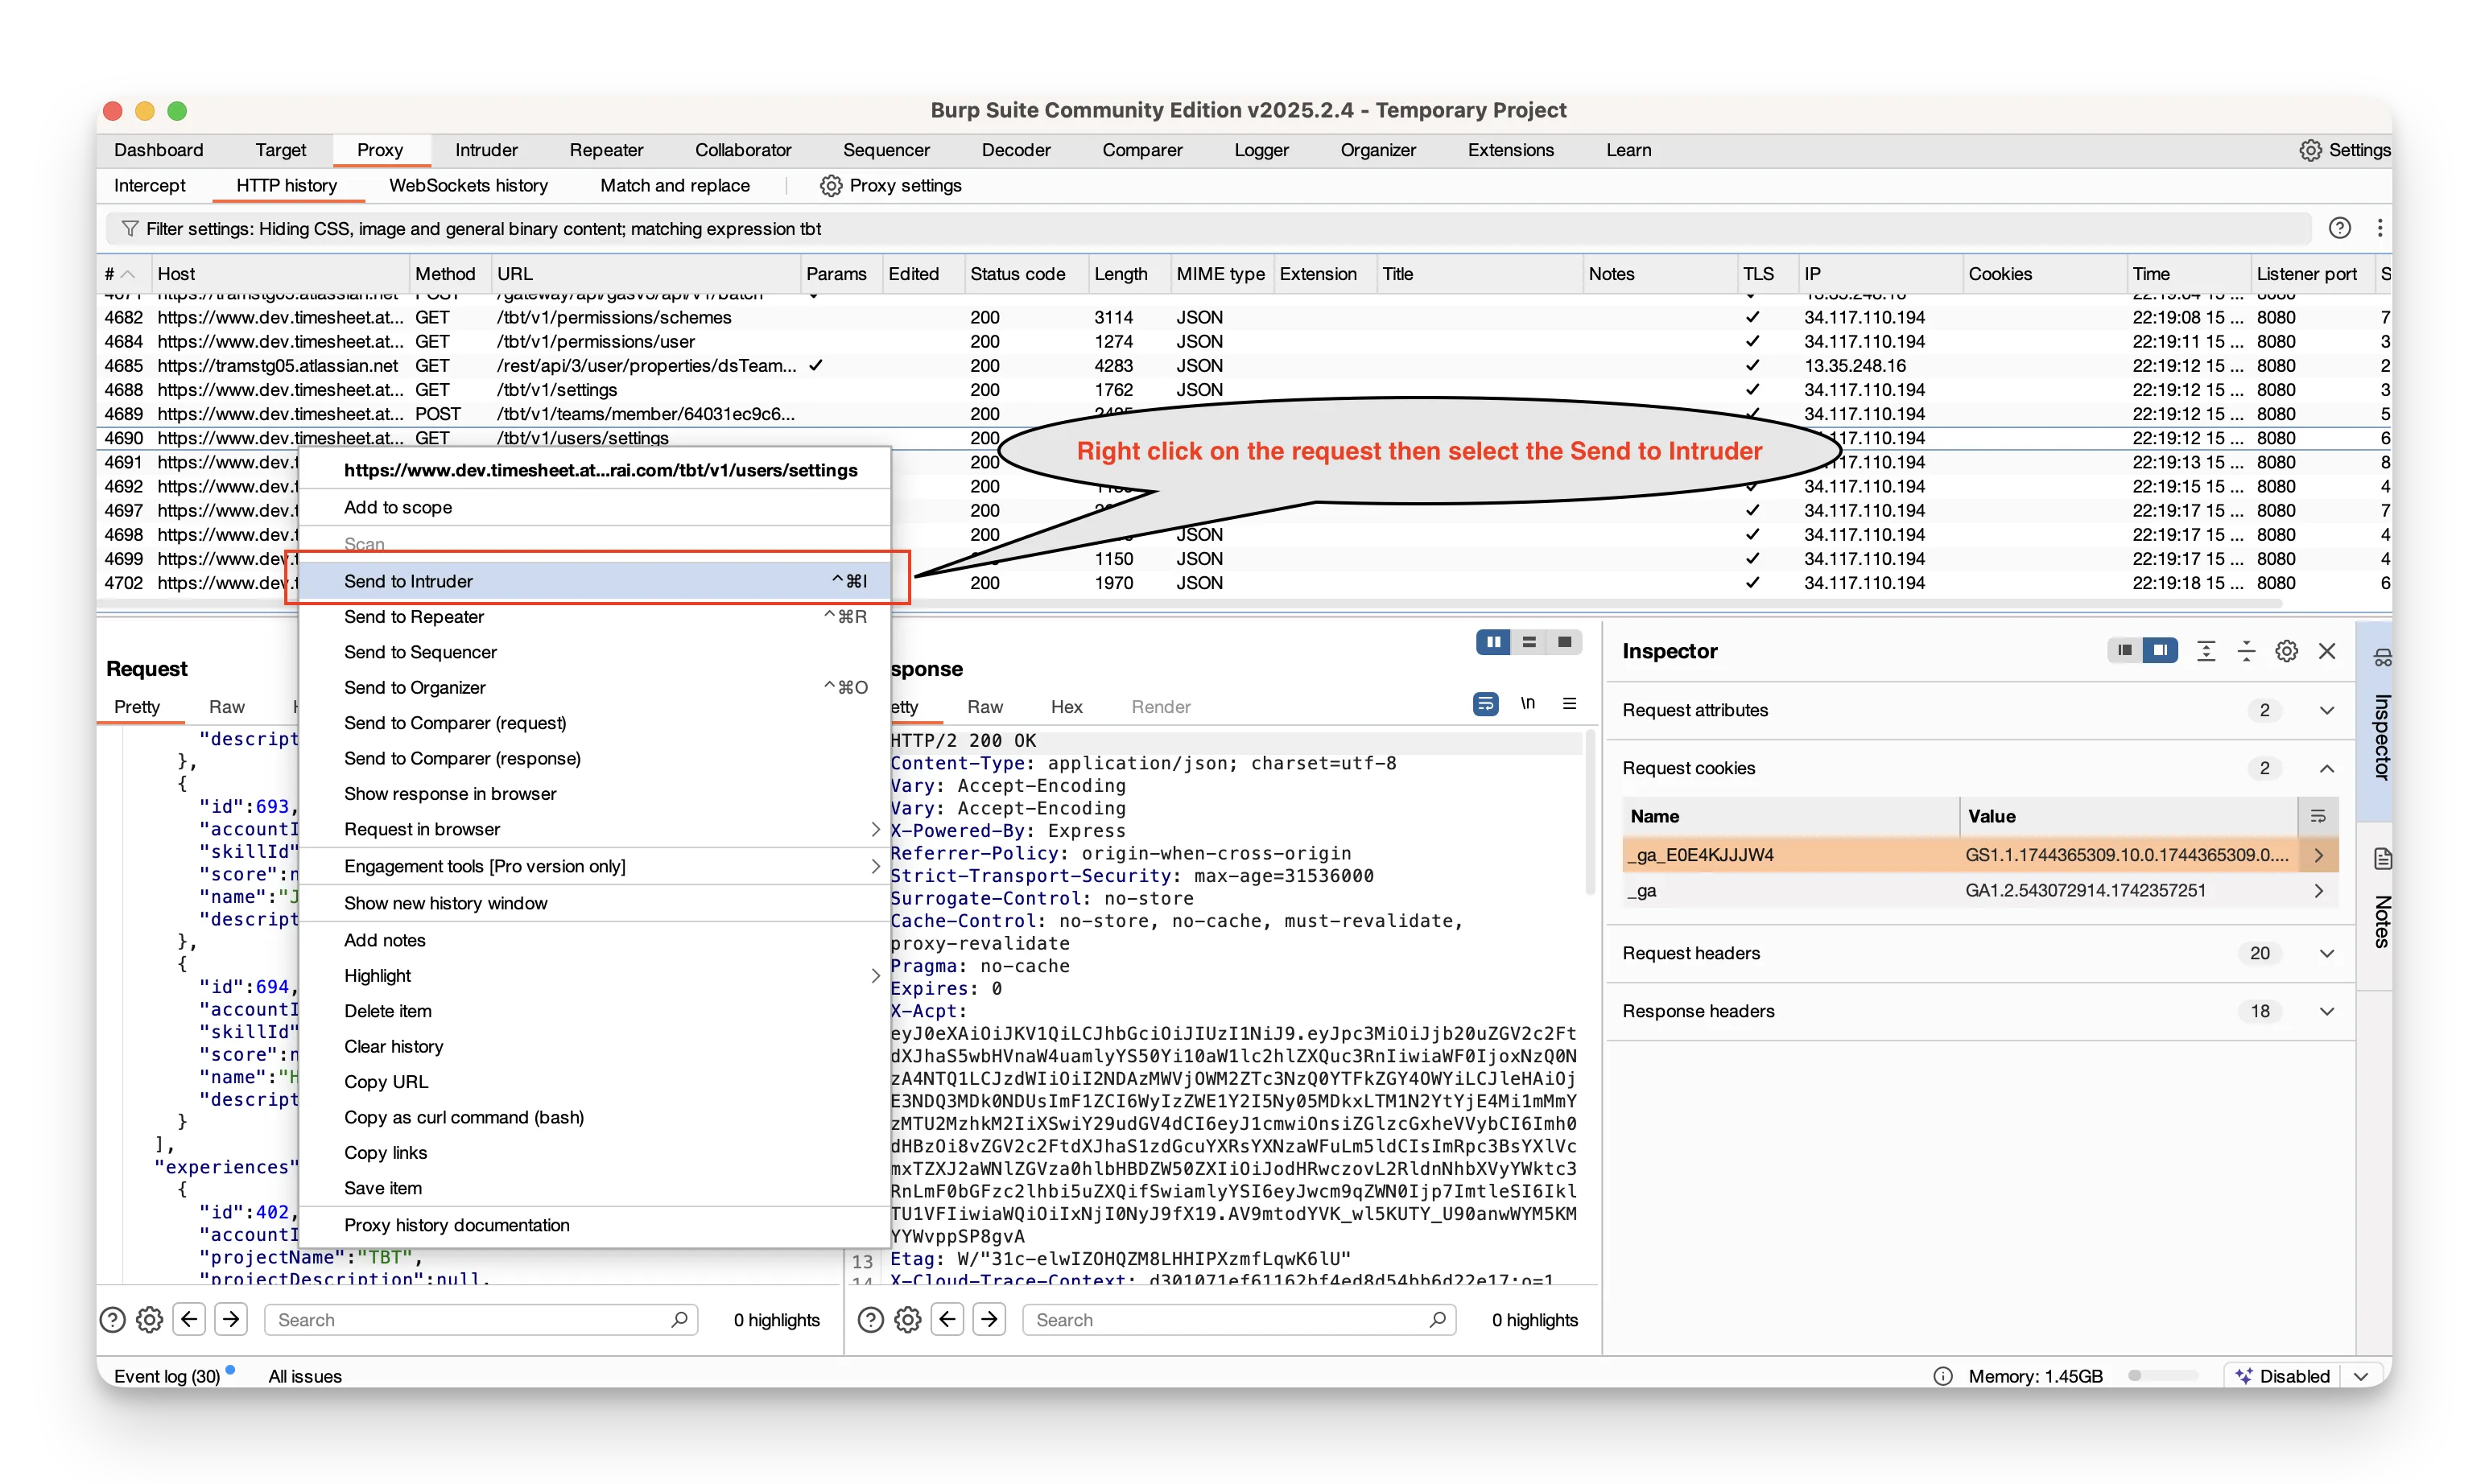Open Inspector settings gear
2489x1484 pixels.
[2286, 651]
